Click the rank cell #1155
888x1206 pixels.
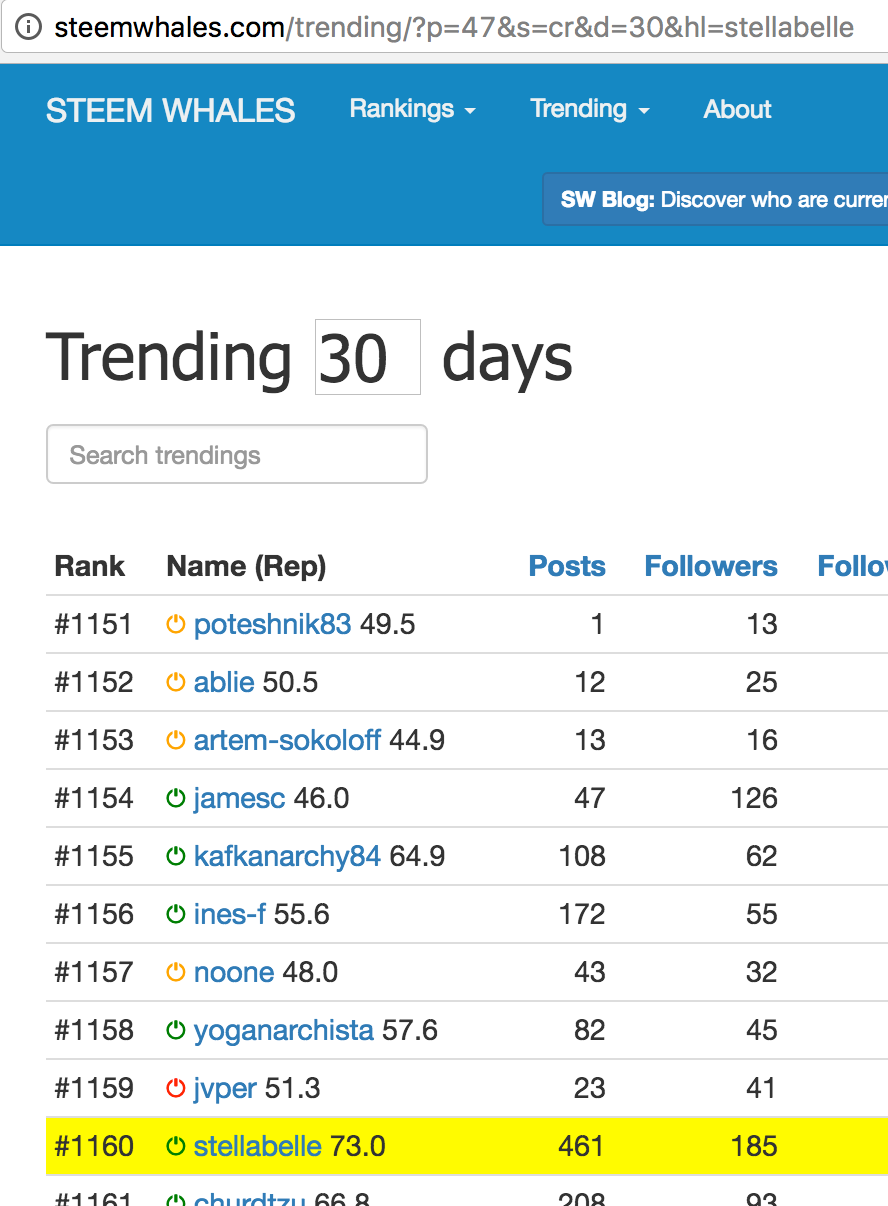94,857
